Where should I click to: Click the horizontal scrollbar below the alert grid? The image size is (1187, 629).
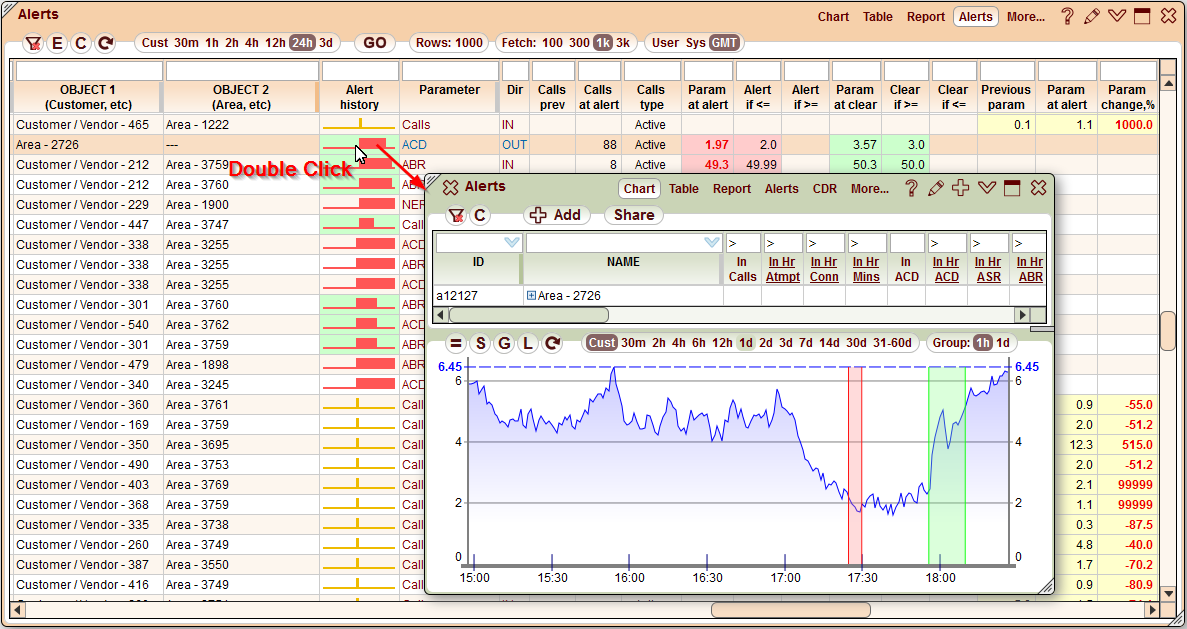(x=790, y=609)
